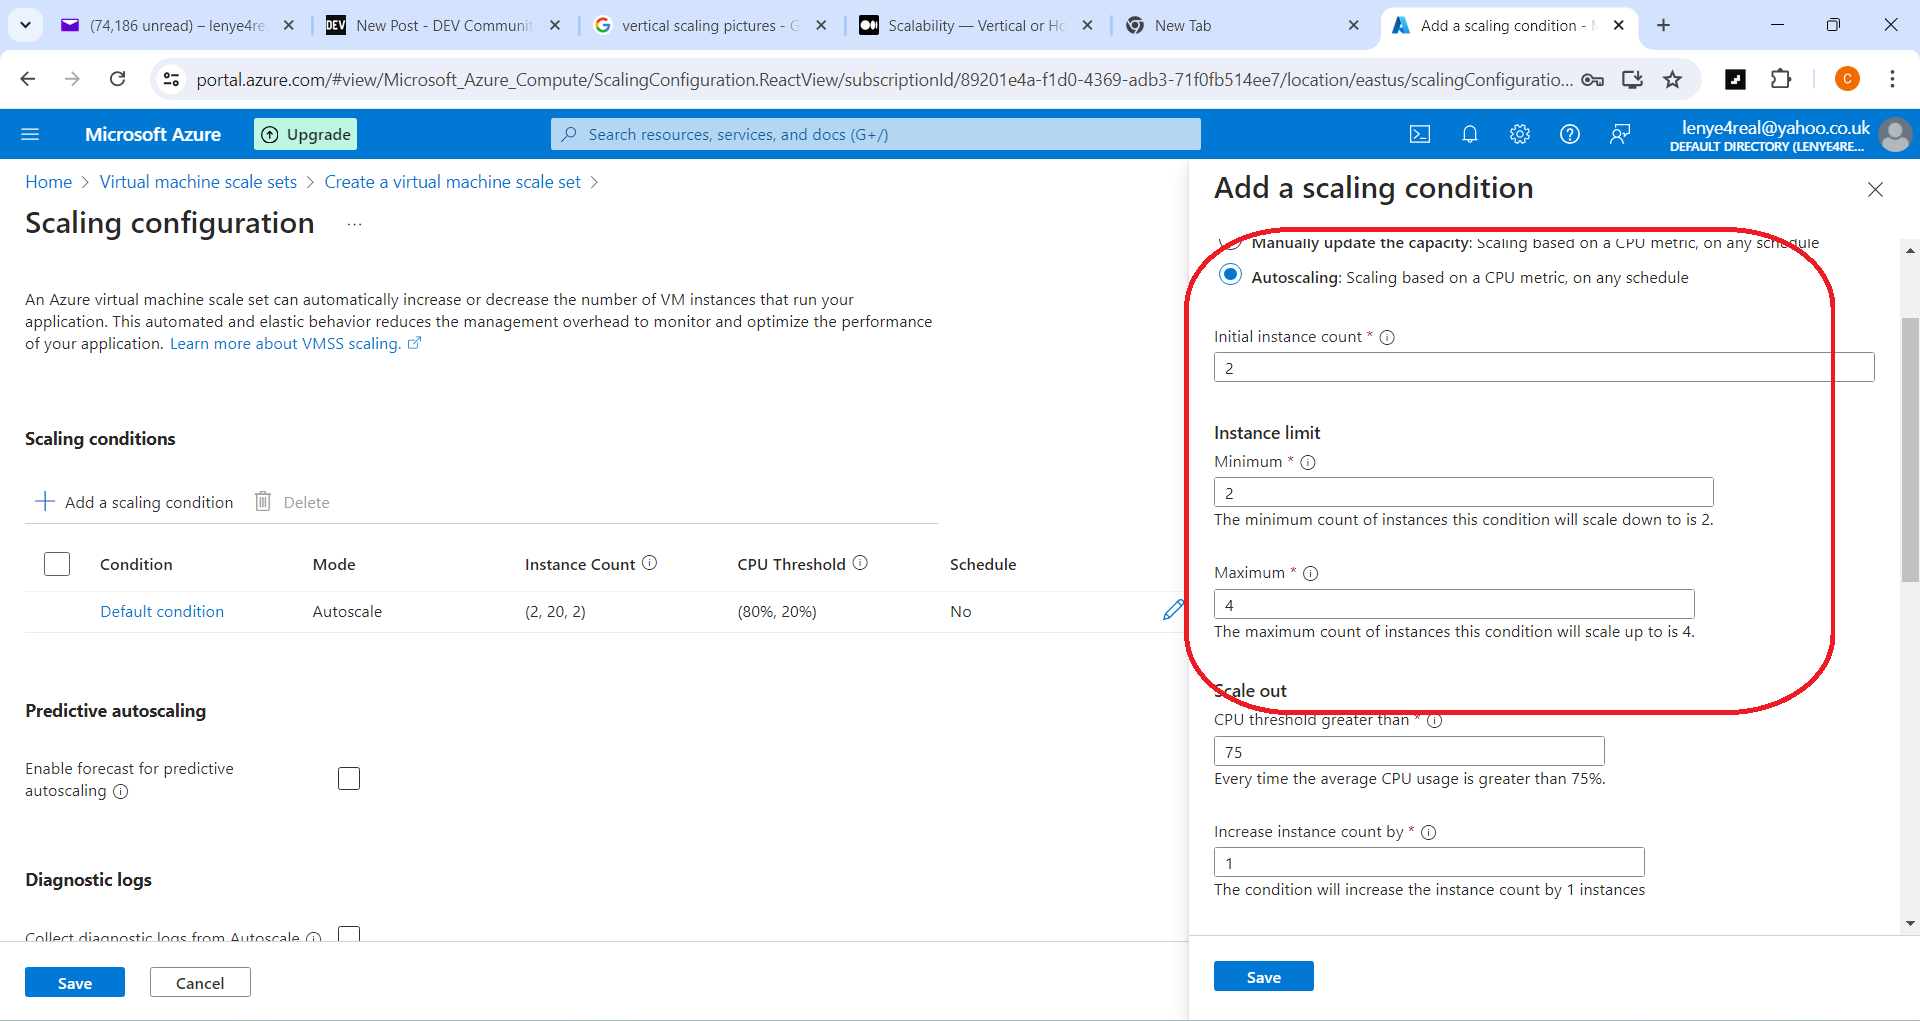This screenshot has width=1920, height=1021.
Task: Open the Azure portal hamburger menu
Action: [x=30, y=134]
